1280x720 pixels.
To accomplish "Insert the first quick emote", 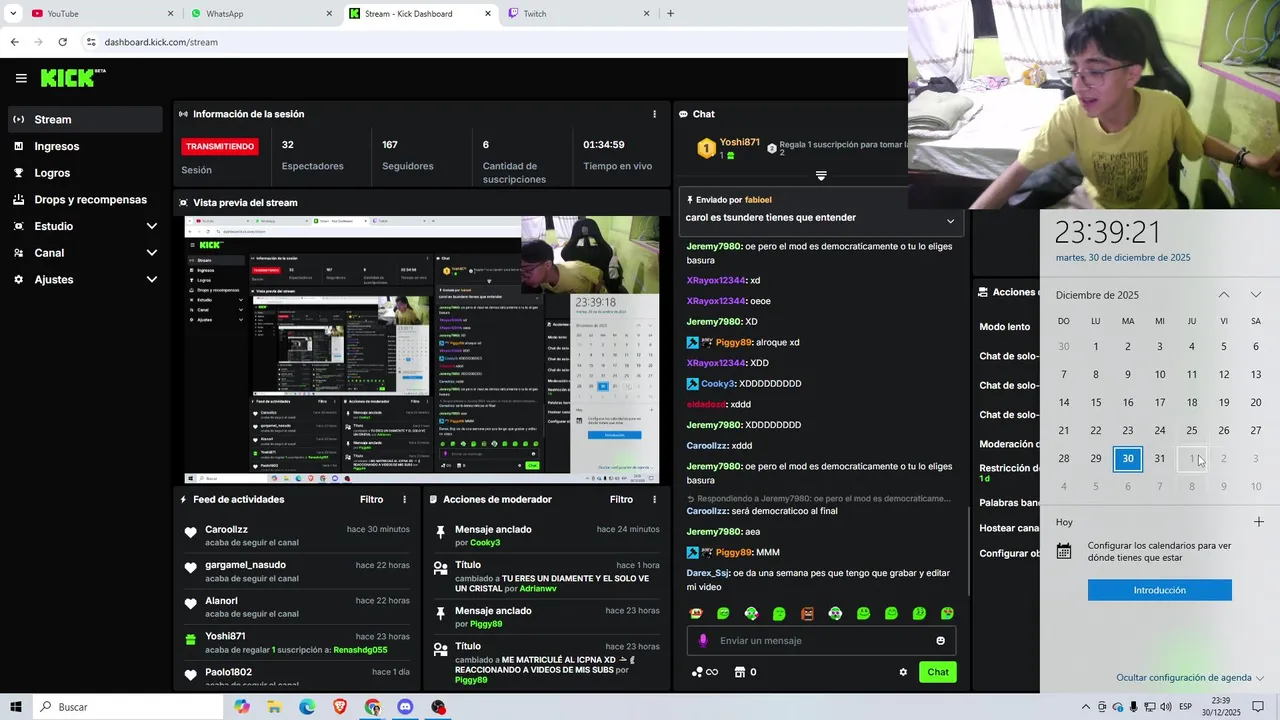I will point(696,613).
